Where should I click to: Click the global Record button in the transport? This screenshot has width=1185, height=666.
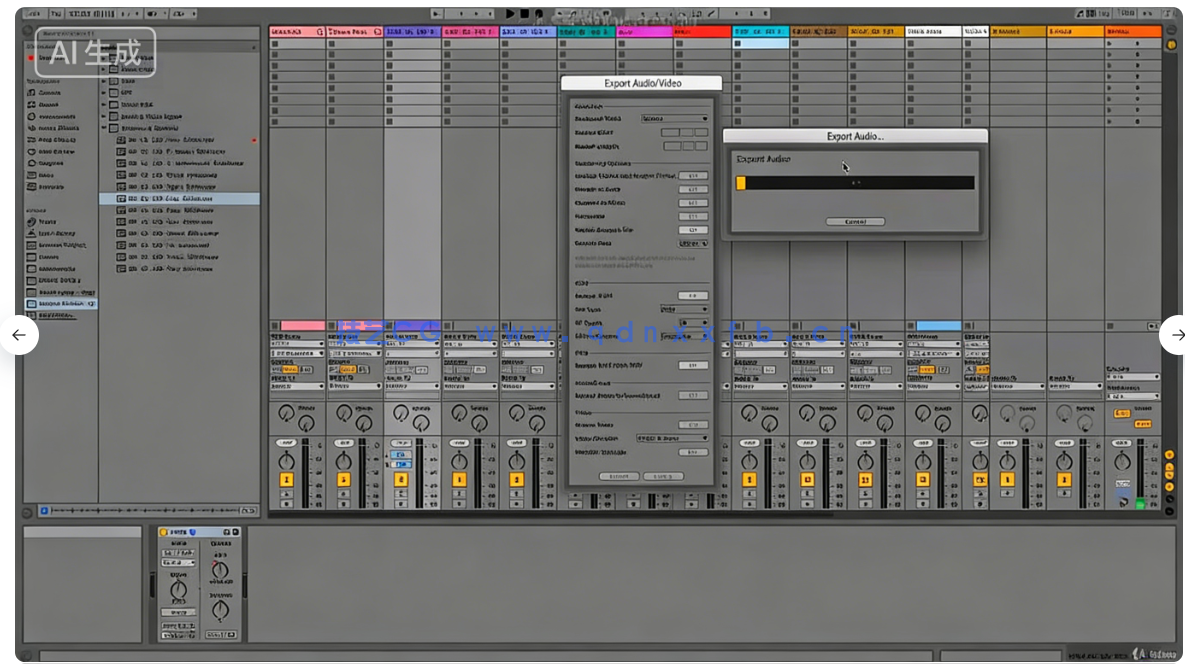(x=538, y=13)
